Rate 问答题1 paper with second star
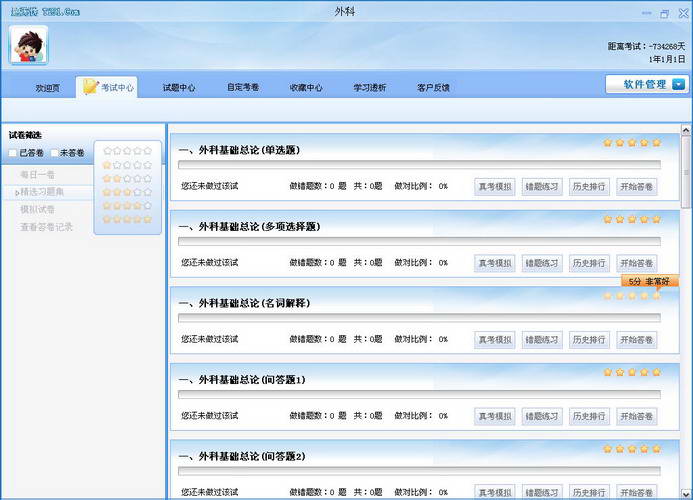 tap(620, 372)
